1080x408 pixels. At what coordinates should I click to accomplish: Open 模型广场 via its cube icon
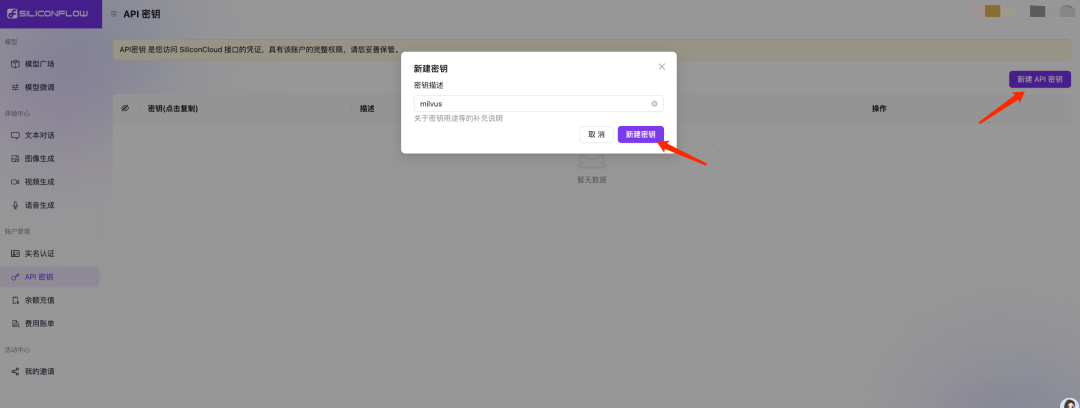(15, 64)
